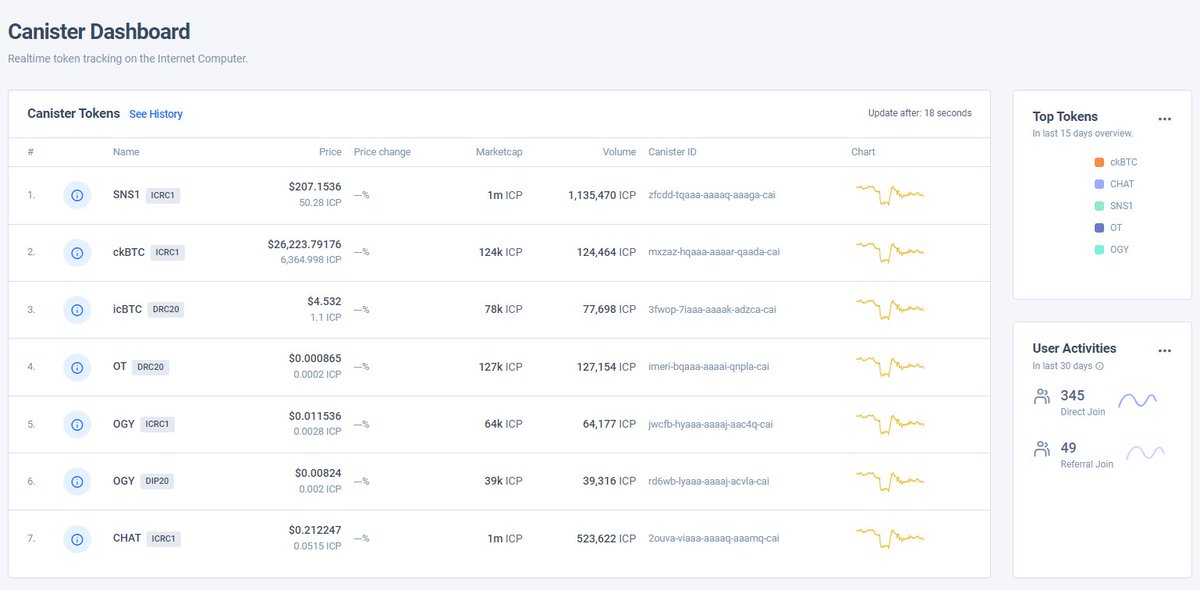
Task: Click canister ID jwcfb-hyaaa-aaaaj-aac4q-cai
Action: 710,424
